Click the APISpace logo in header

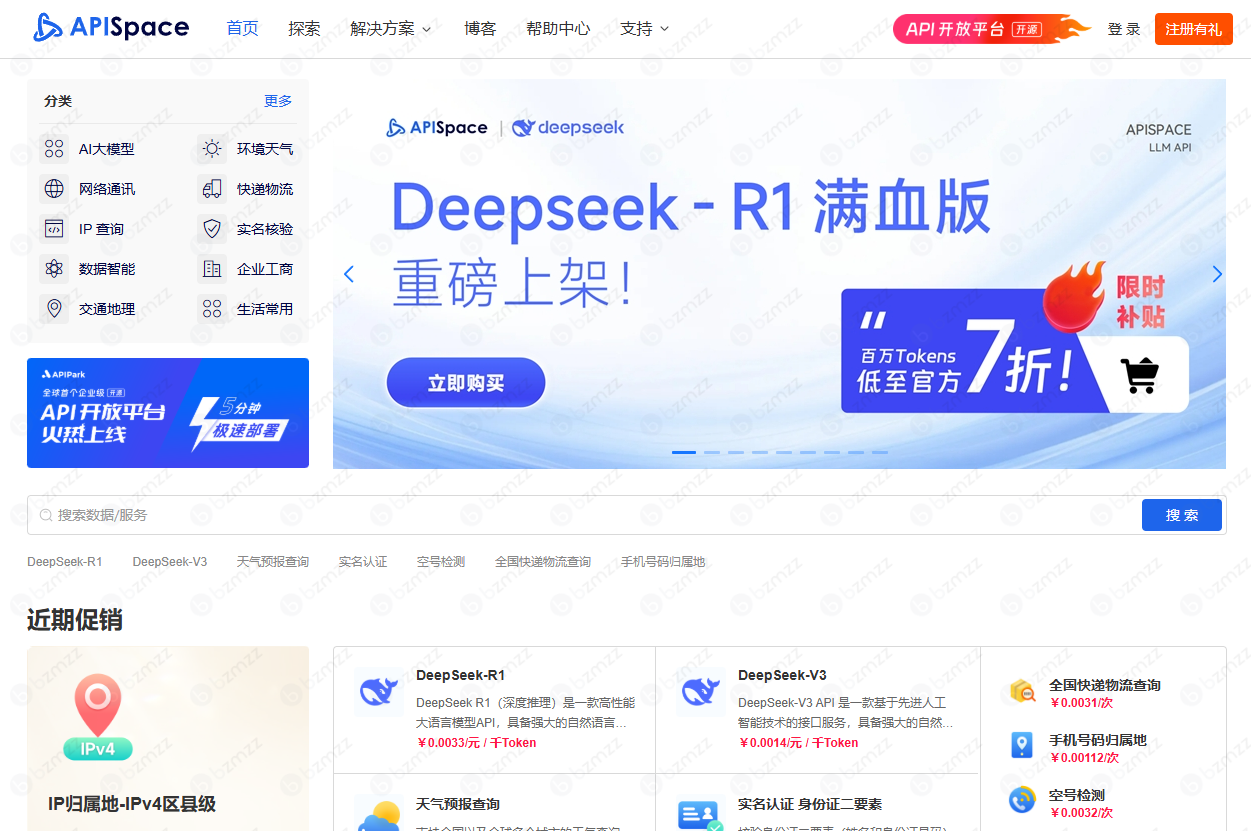(x=111, y=28)
